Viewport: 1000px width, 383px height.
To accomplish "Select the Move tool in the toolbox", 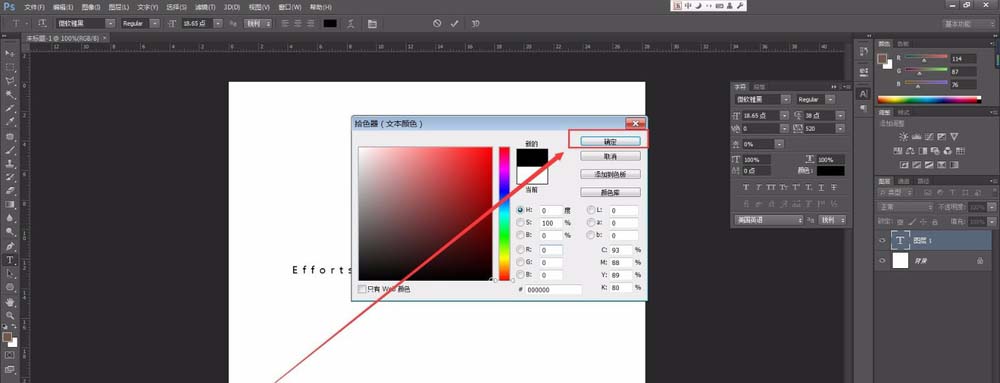I will 10,53.
